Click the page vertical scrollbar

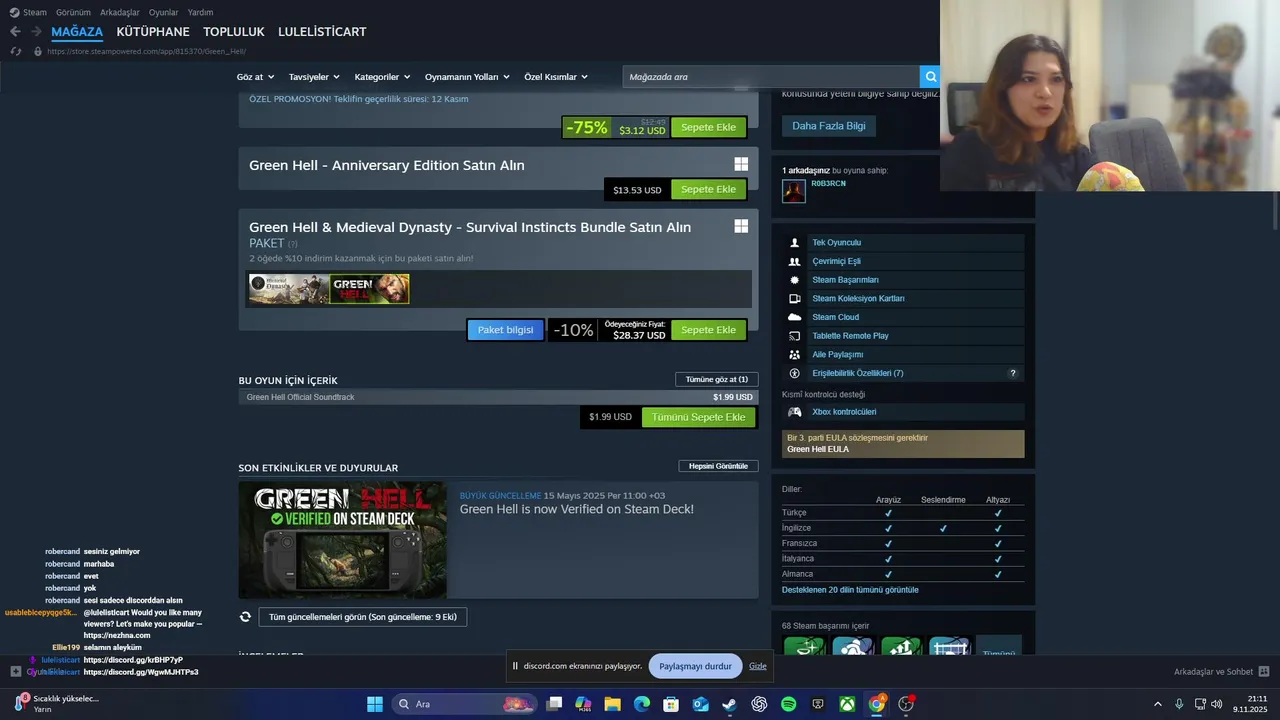pos(1274,210)
